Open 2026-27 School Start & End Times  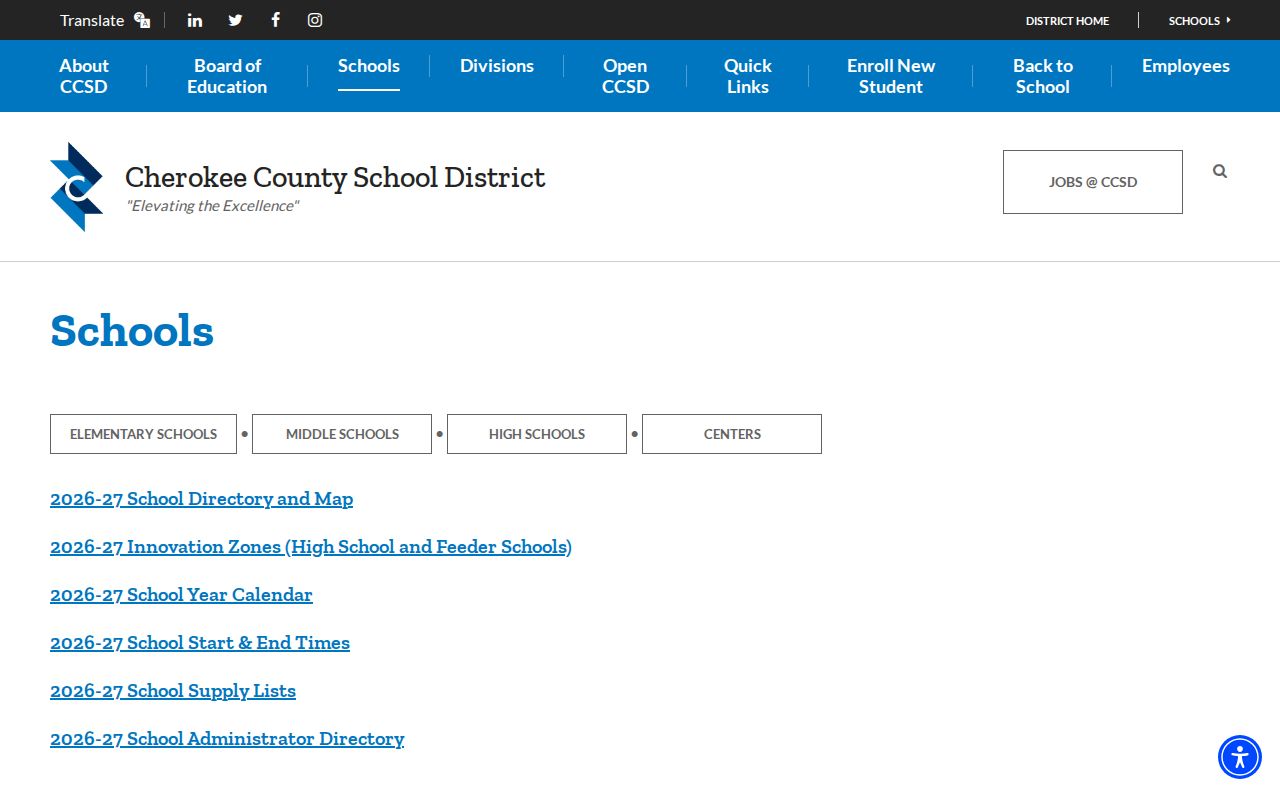click(200, 643)
